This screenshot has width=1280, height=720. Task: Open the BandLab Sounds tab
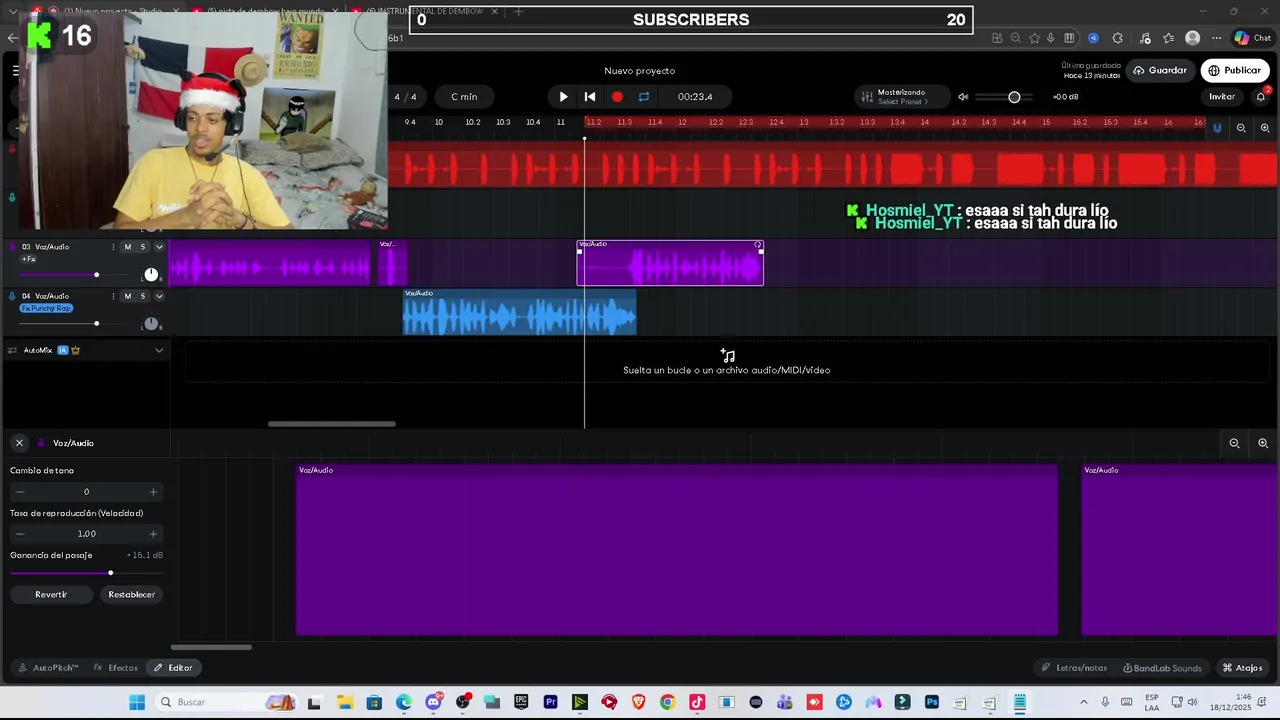click(1162, 668)
